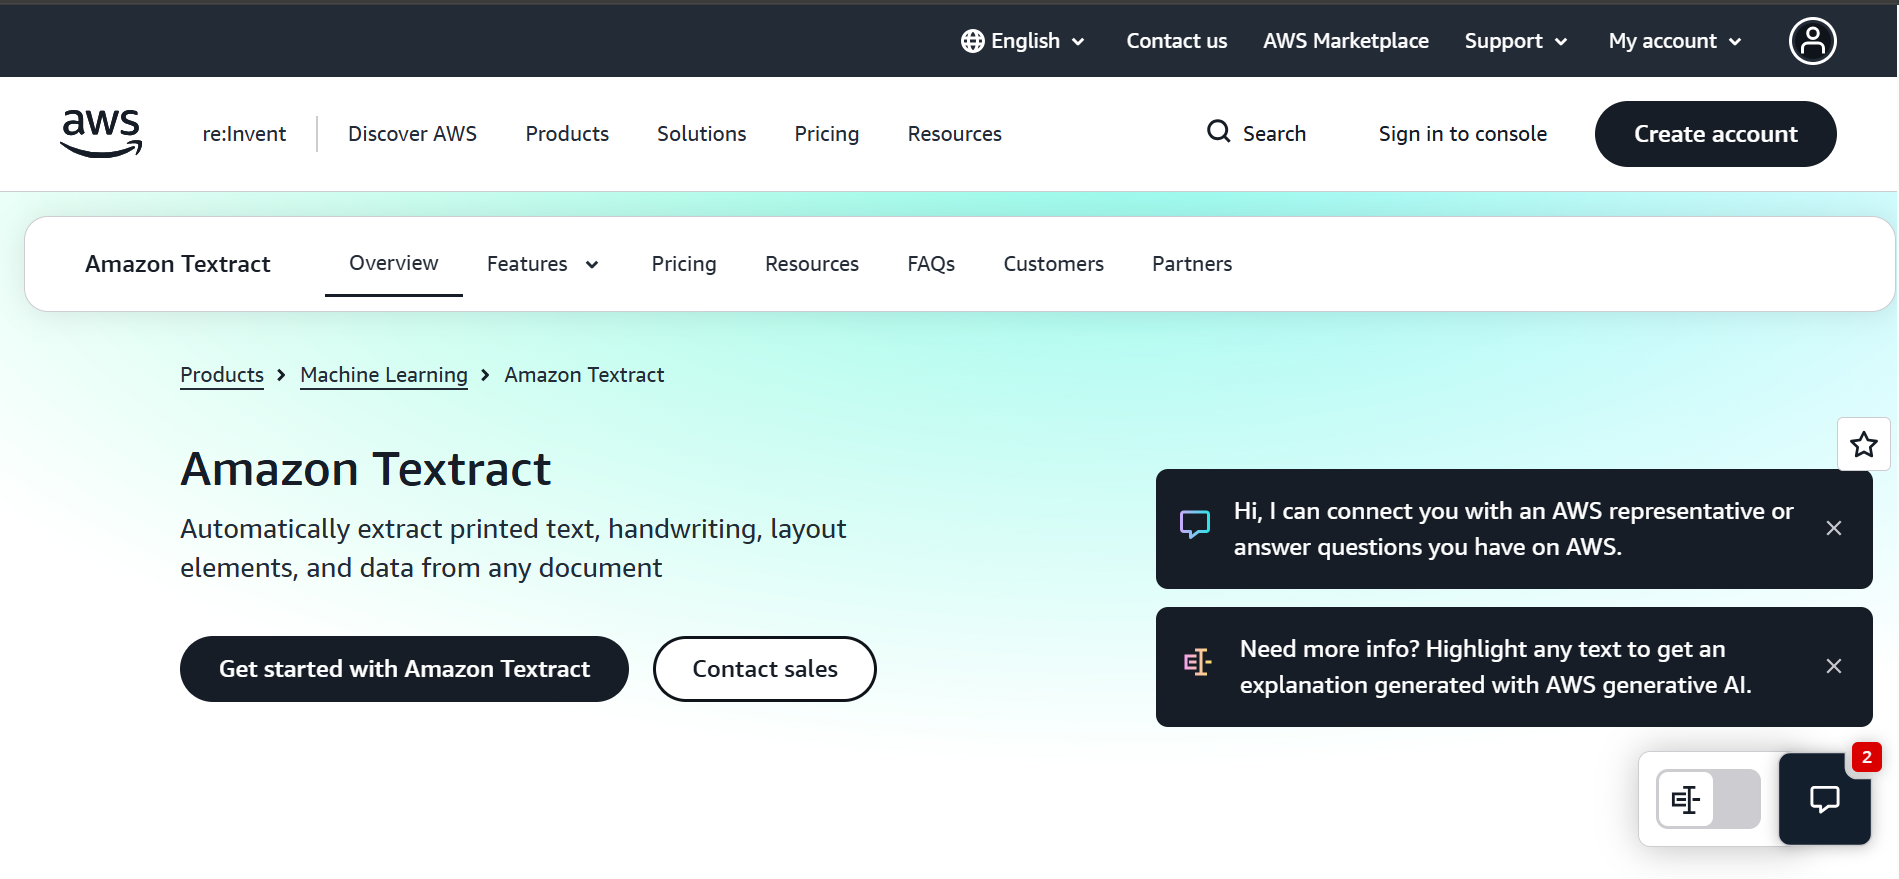Open the Pricing tab in Textract nav
The width and height of the screenshot is (1899, 879).
[684, 264]
